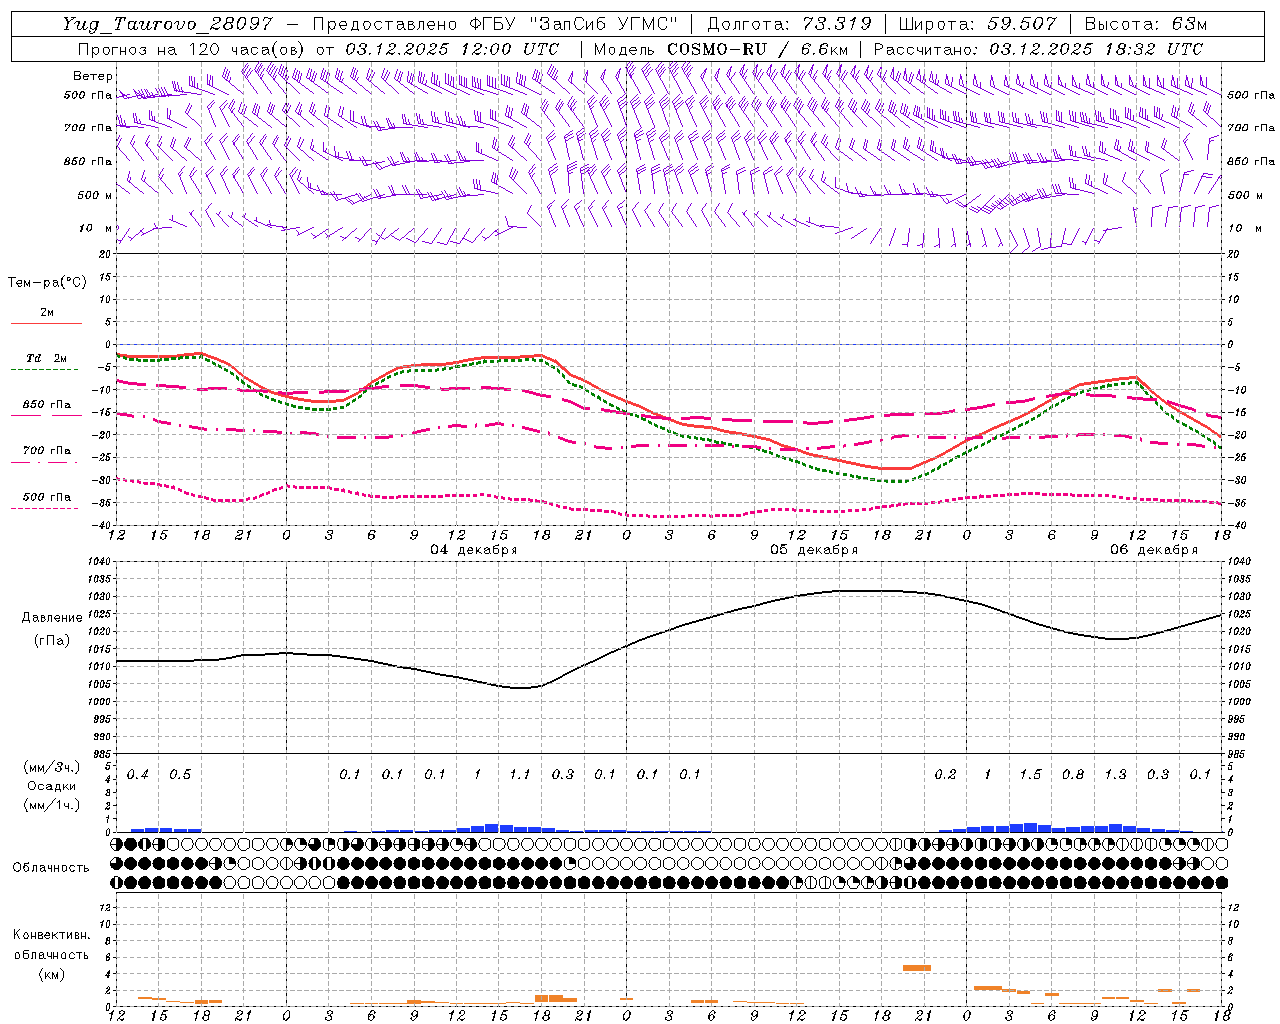Click the date label "04 декабря"

(473, 550)
